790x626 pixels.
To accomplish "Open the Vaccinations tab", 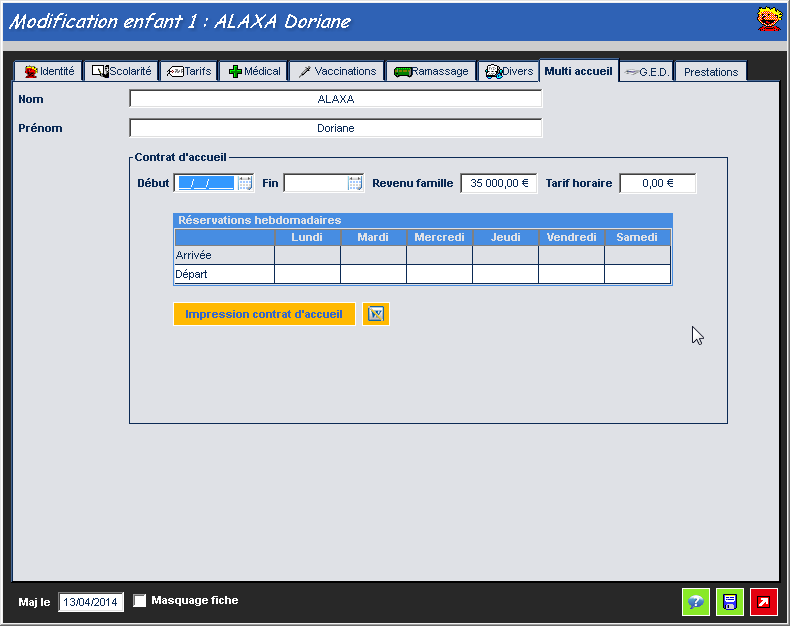I will [x=337, y=71].
